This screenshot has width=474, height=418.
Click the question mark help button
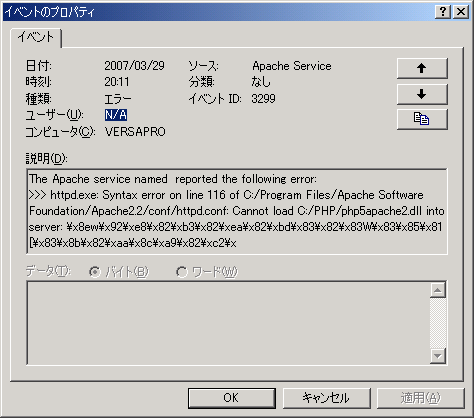point(443,12)
